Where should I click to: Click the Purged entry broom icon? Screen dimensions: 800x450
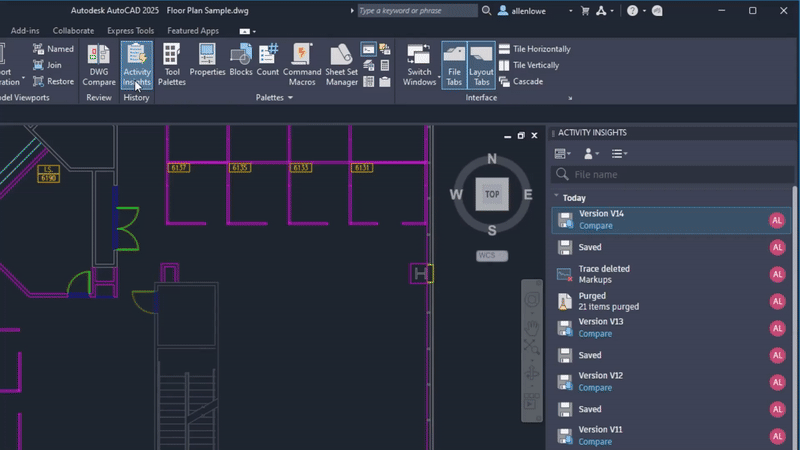(x=564, y=302)
